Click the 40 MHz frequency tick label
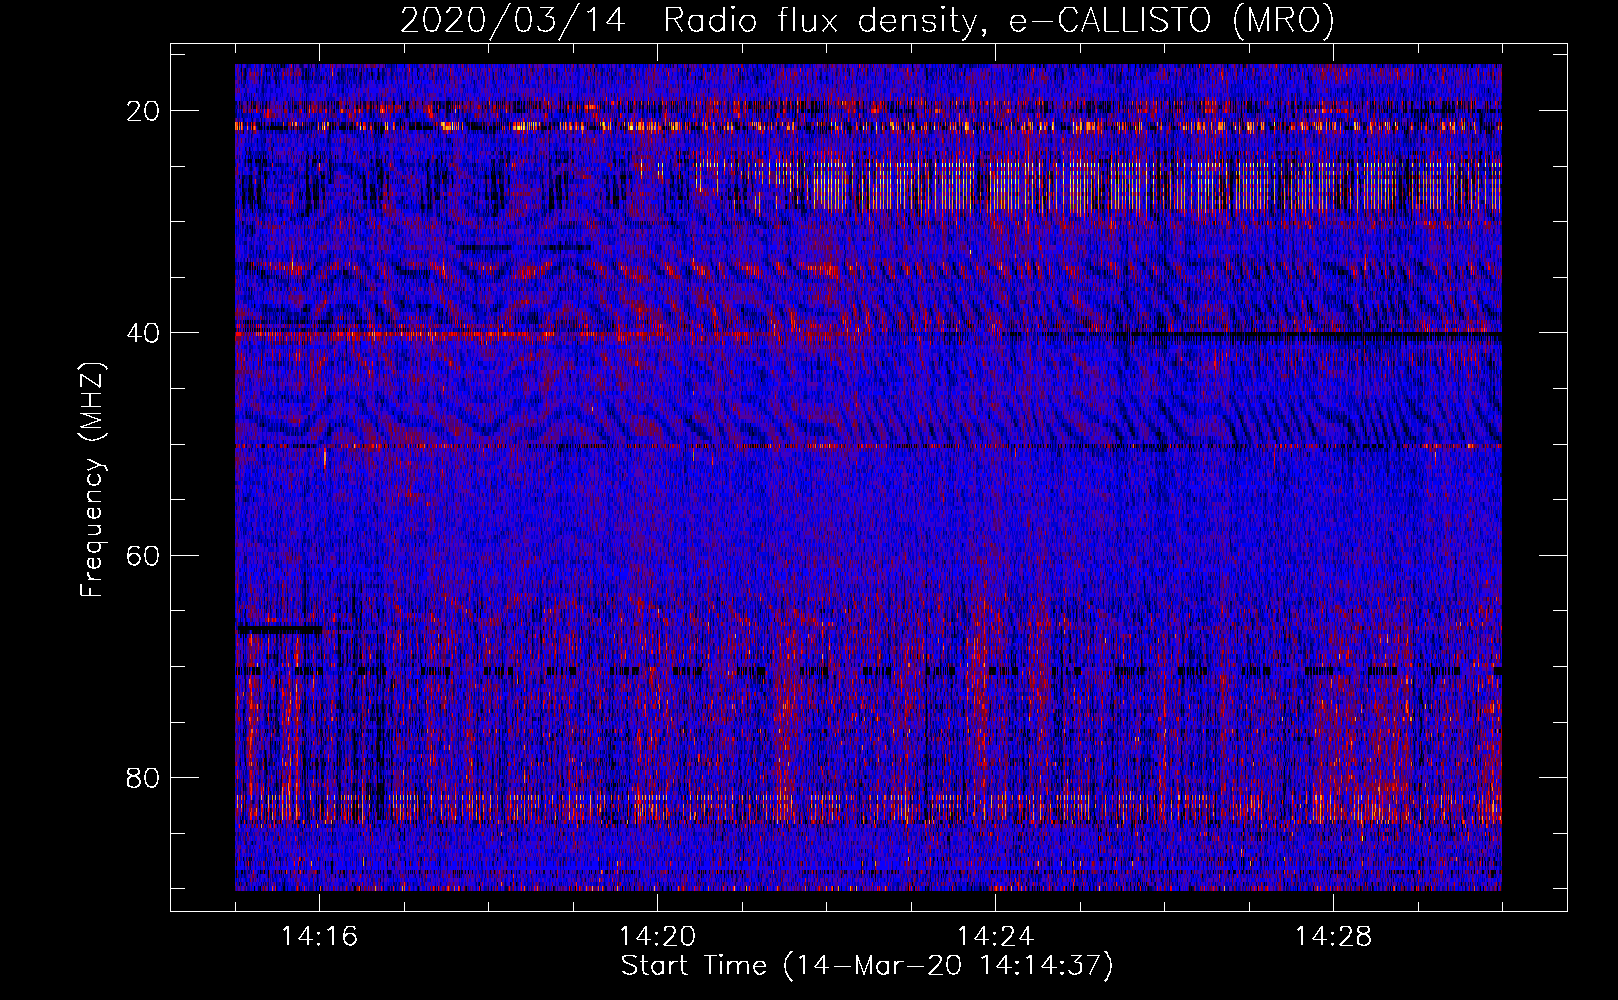This screenshot has height=1000, width=1618. click(x=144, y=333)
